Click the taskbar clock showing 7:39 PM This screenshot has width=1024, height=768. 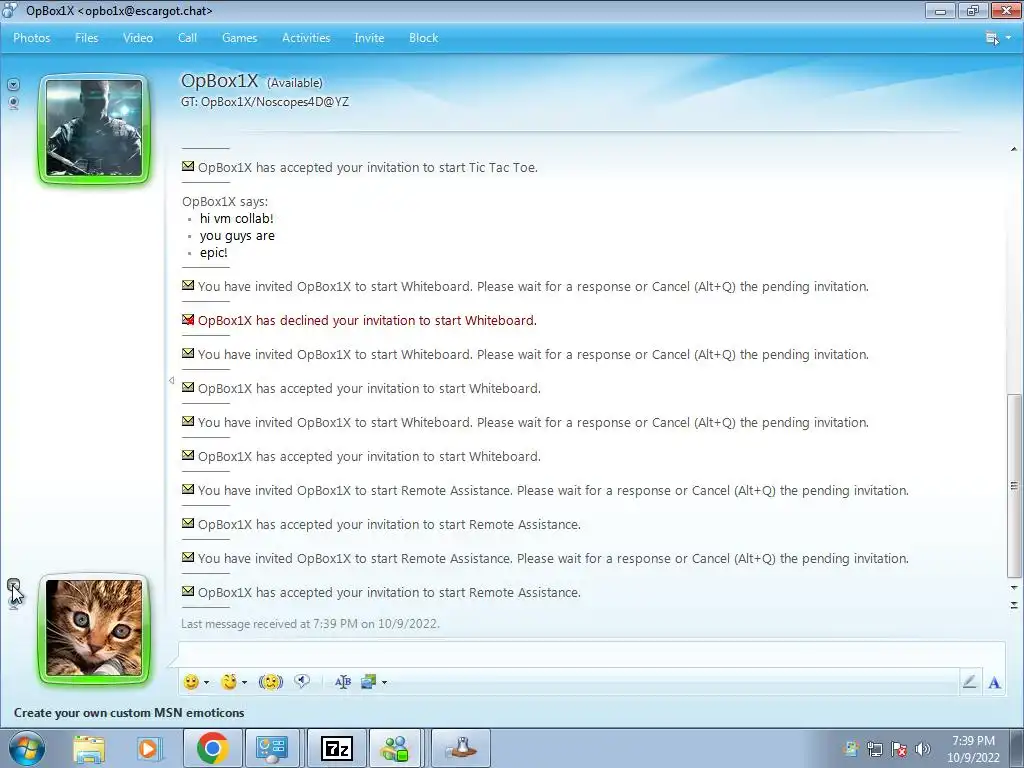[x=973, y=749]
